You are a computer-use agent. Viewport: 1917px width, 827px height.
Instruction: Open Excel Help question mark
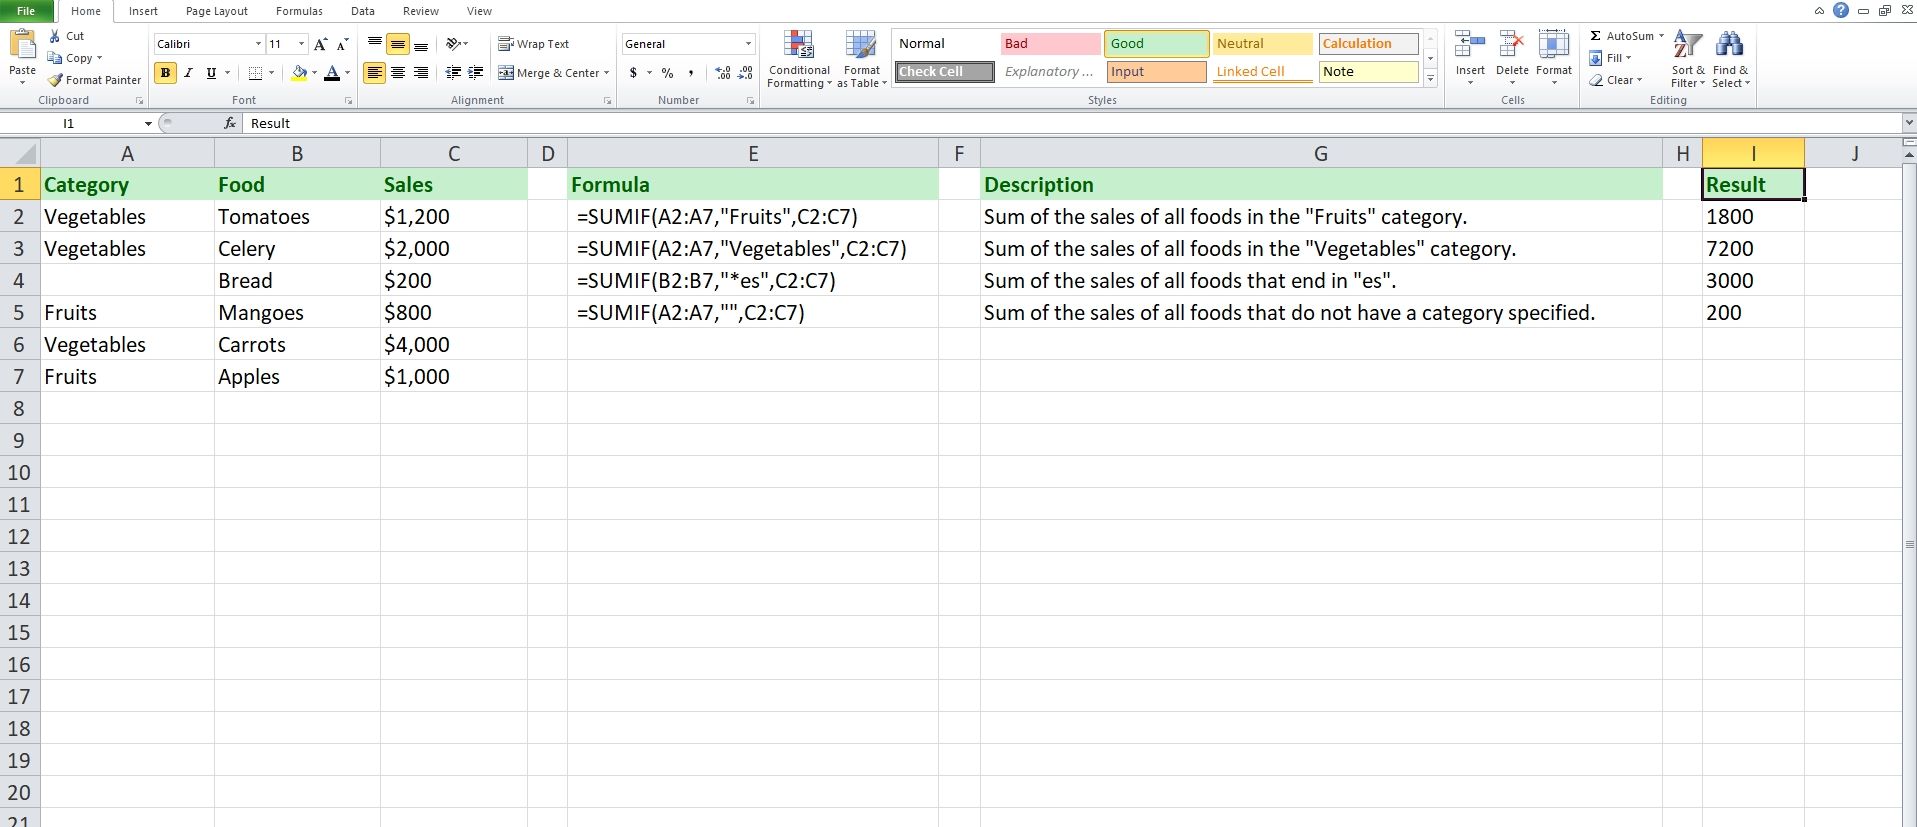coord(1841,11)
